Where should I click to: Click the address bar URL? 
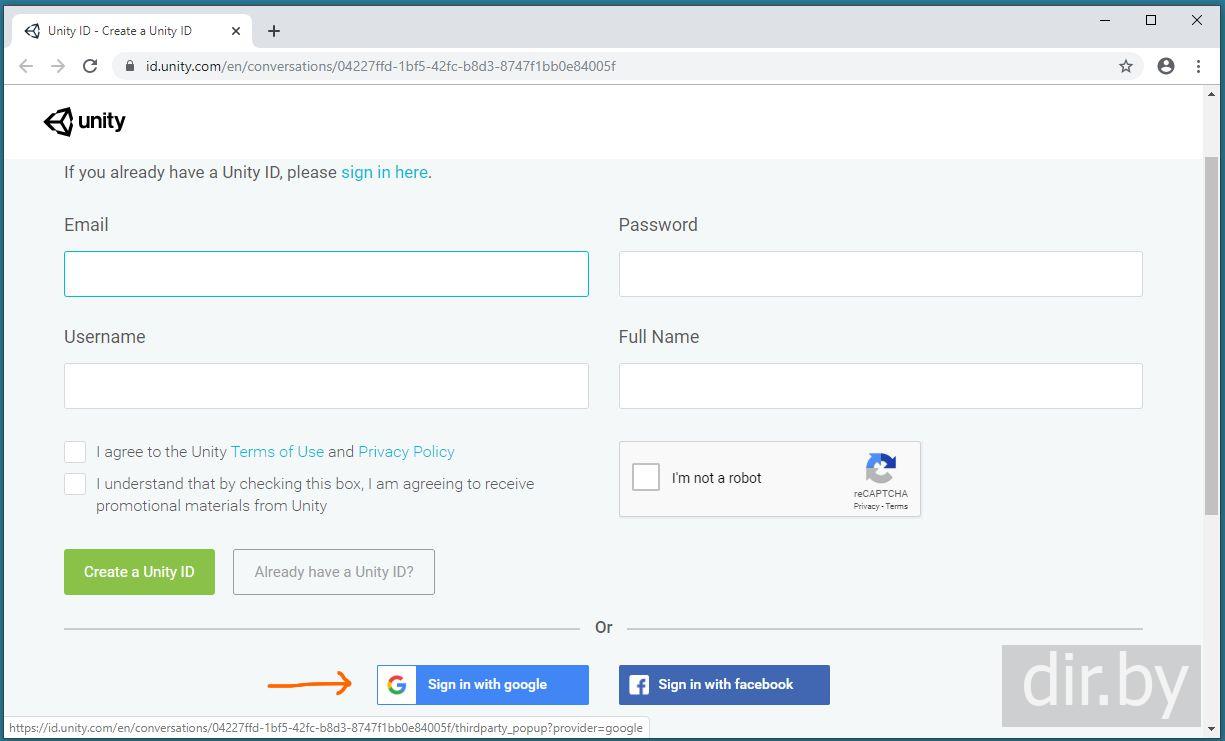pyautogui.click(x=381, y=66)
